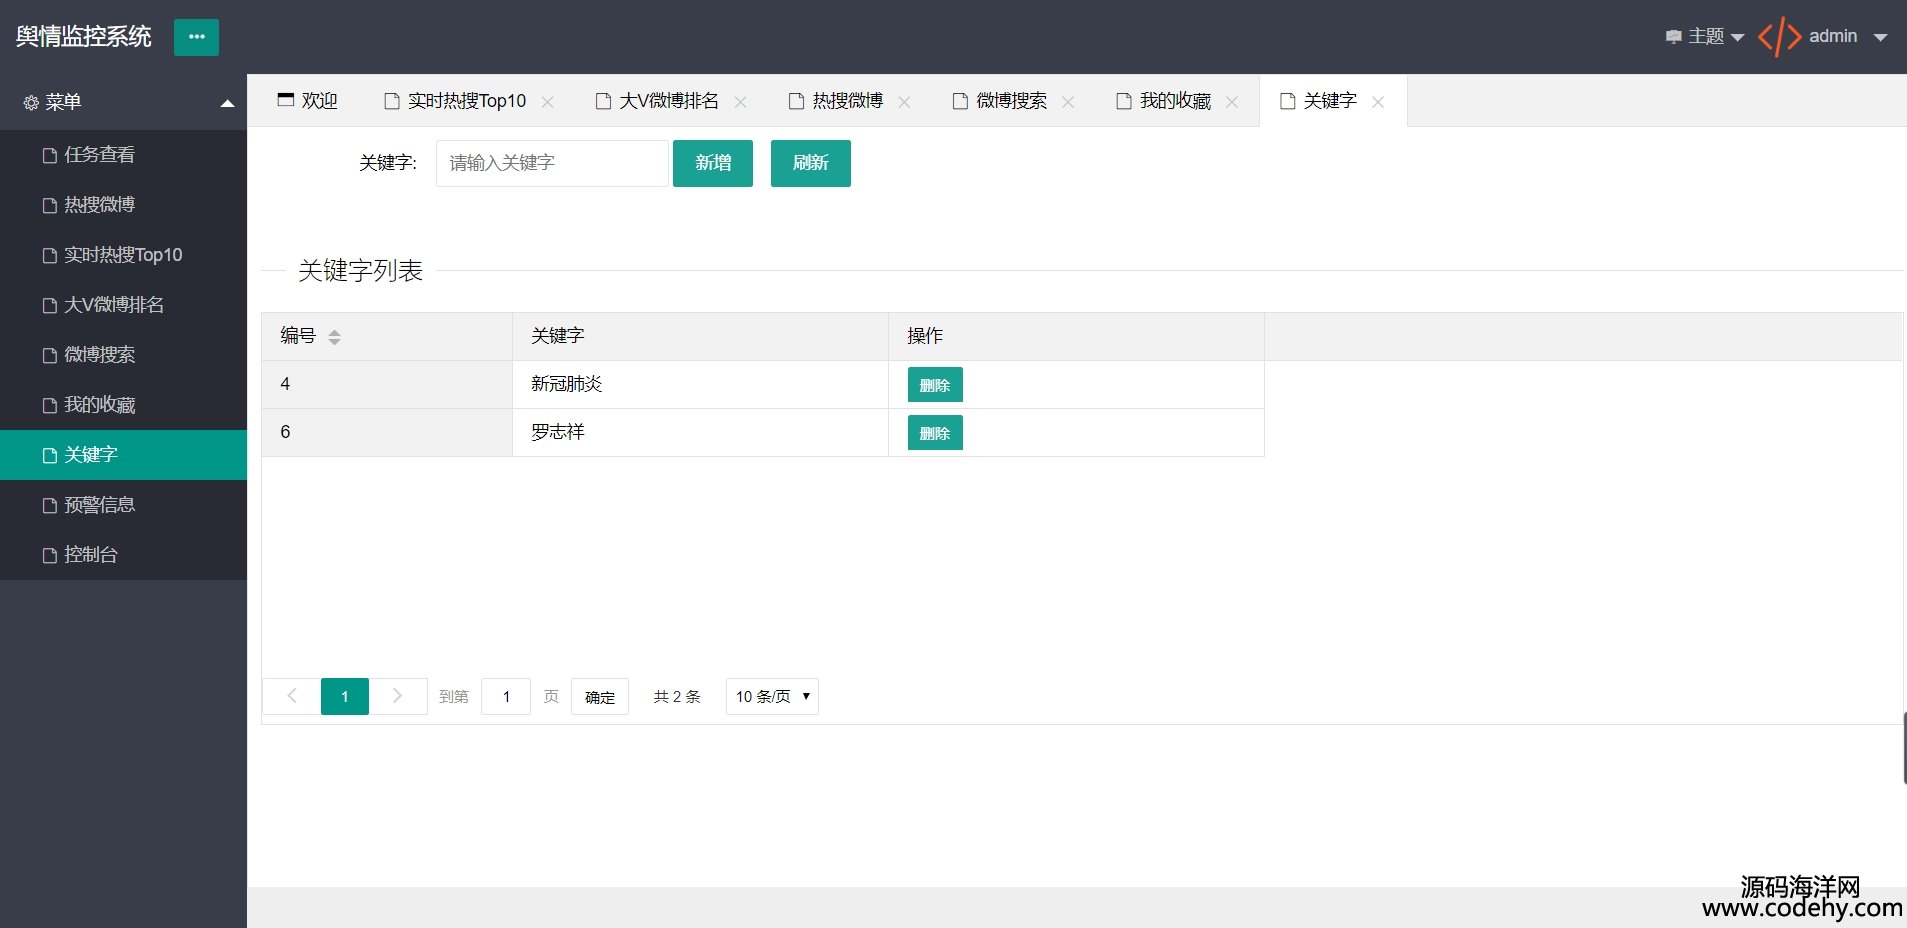Close the 我的收藏 tab
Image resolution: width=1907 pixels, height=928 pixels.
(1232, 102)
